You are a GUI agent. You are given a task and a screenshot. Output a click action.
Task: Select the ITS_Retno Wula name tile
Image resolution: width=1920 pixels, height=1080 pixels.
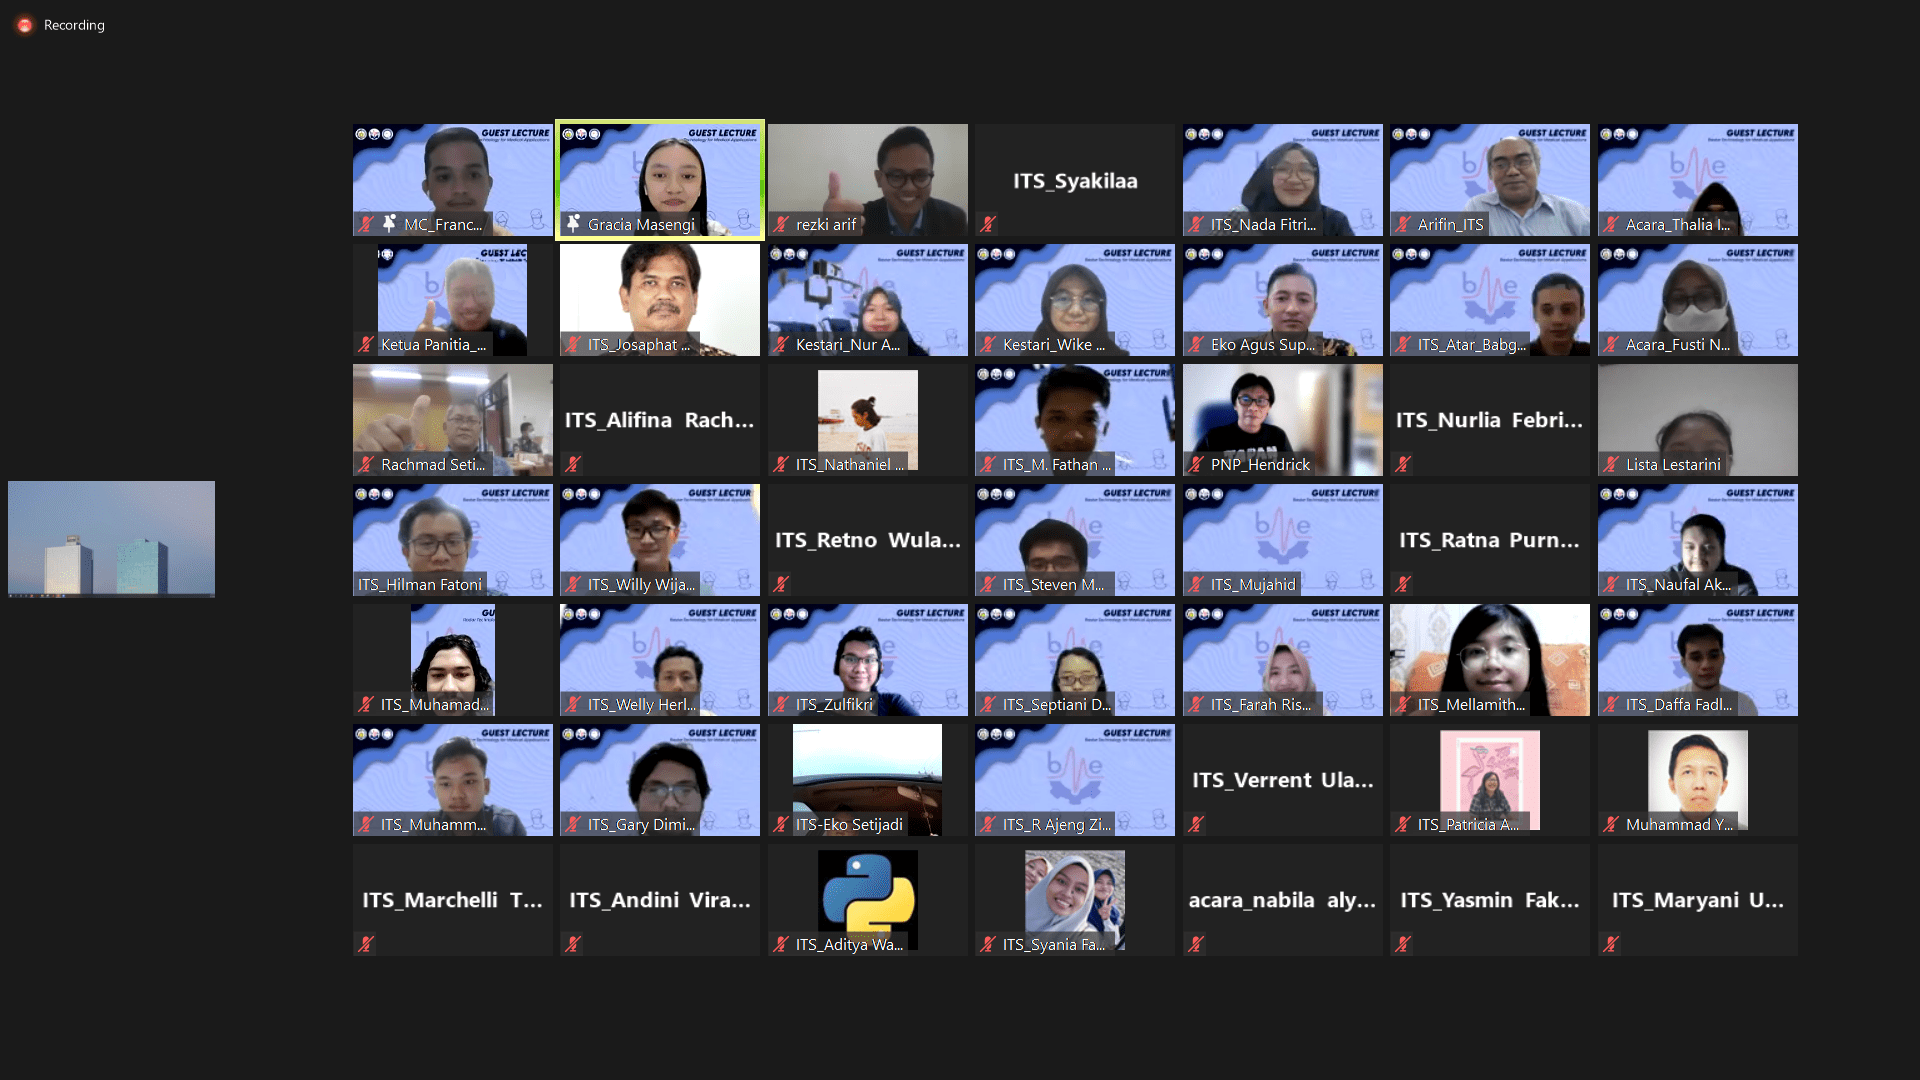tap(867, 540)
